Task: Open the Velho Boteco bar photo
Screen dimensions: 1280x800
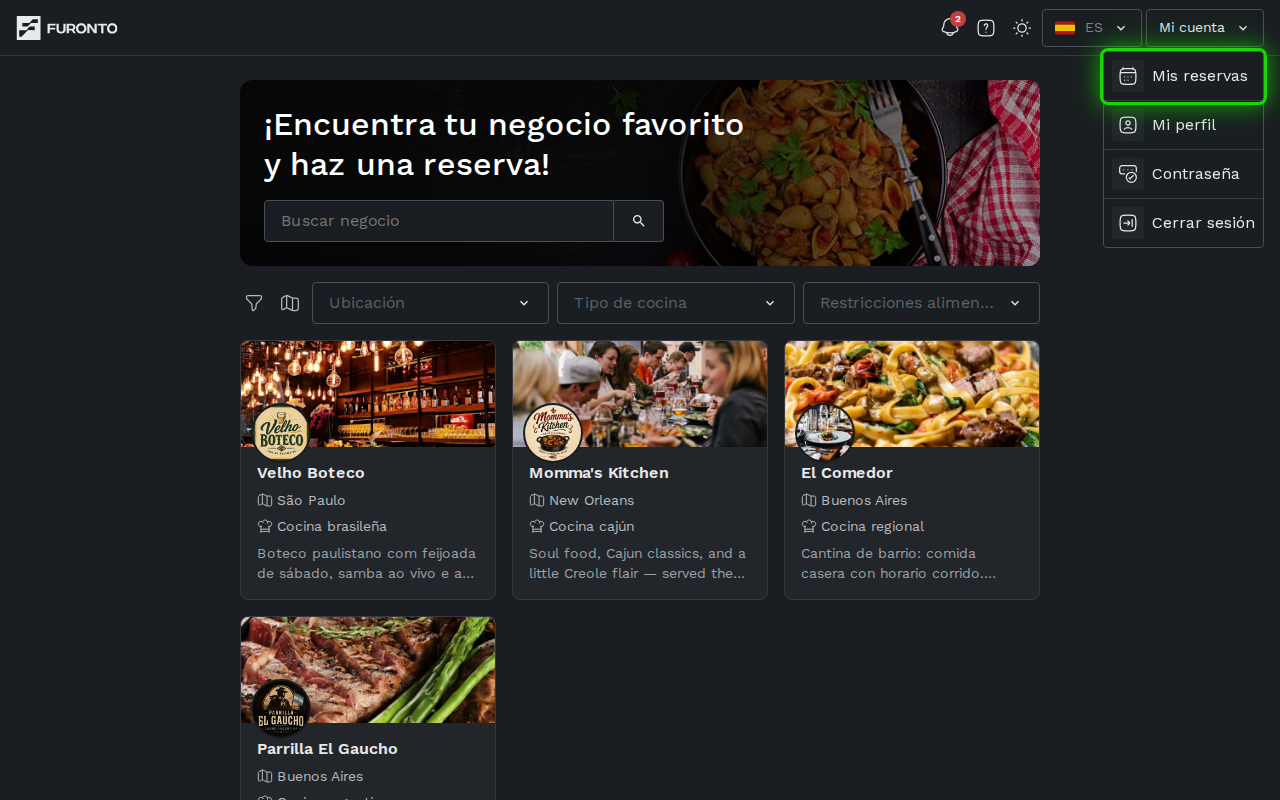Action: pos(368,394)
